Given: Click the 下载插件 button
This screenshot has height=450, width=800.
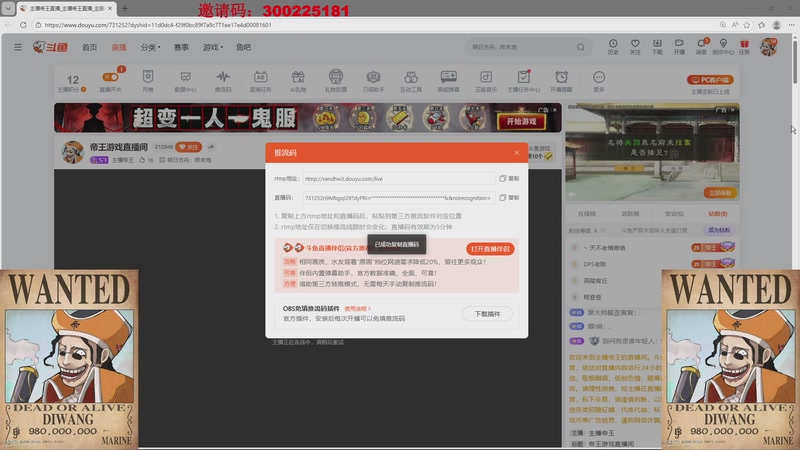Looking at the screenshot, I should point(487,314).
